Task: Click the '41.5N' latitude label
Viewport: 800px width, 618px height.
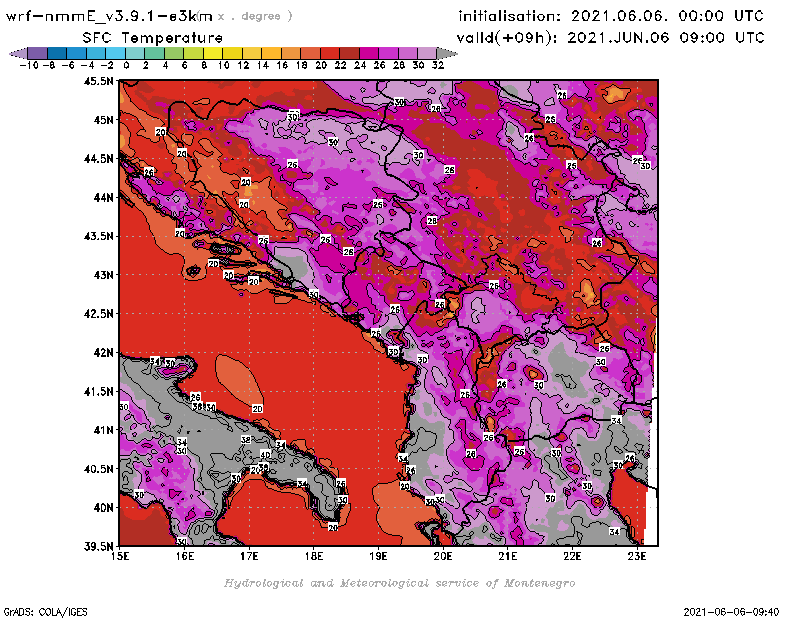Action: pyautogui.click(x=98, y=391)
